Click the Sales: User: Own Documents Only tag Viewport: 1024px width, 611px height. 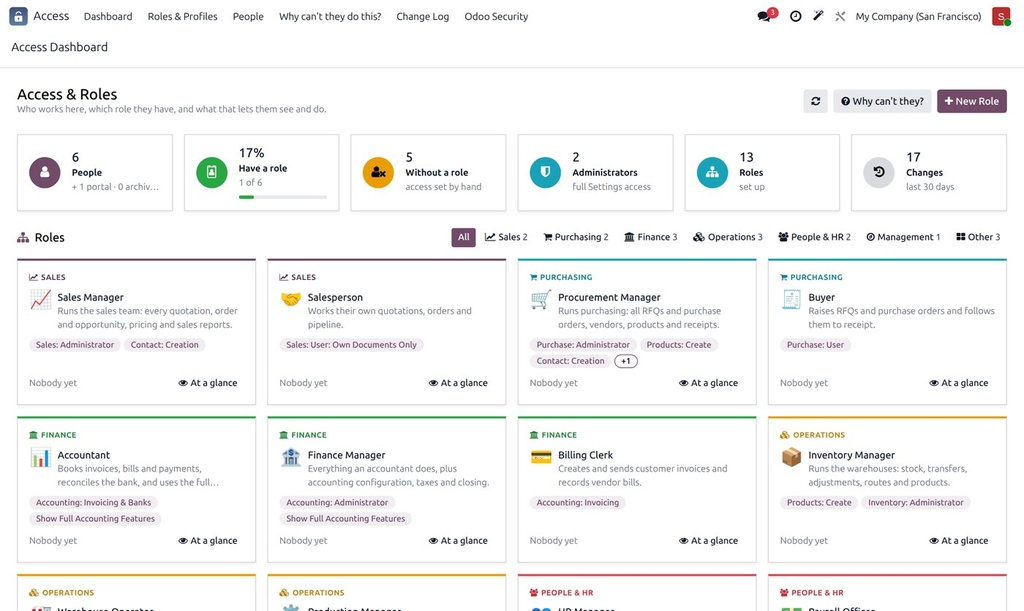[x=351, y=345]
